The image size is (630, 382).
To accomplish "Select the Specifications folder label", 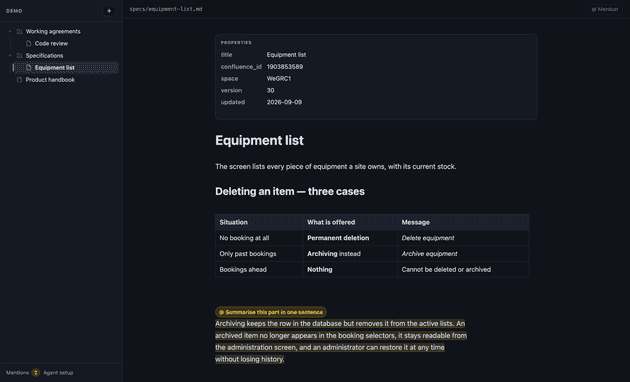I will coord(44,55).
